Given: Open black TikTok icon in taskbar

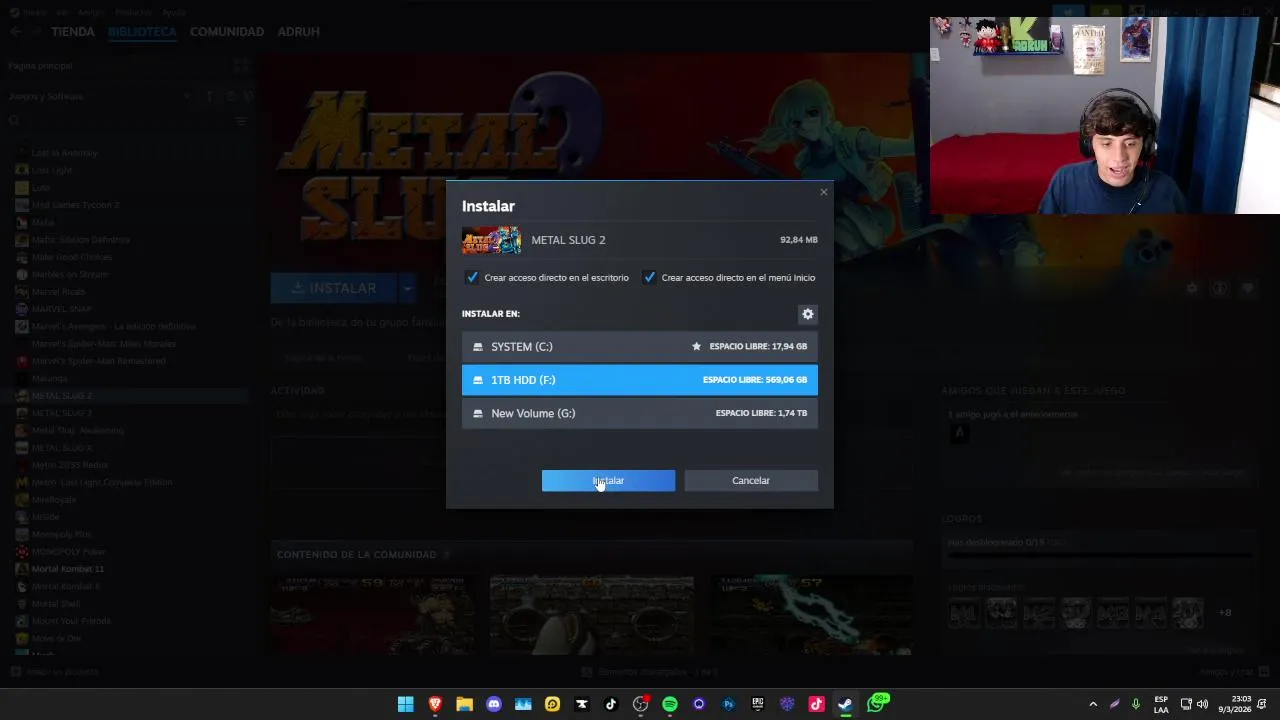Looking at the screenshot, I should (611, 704).
